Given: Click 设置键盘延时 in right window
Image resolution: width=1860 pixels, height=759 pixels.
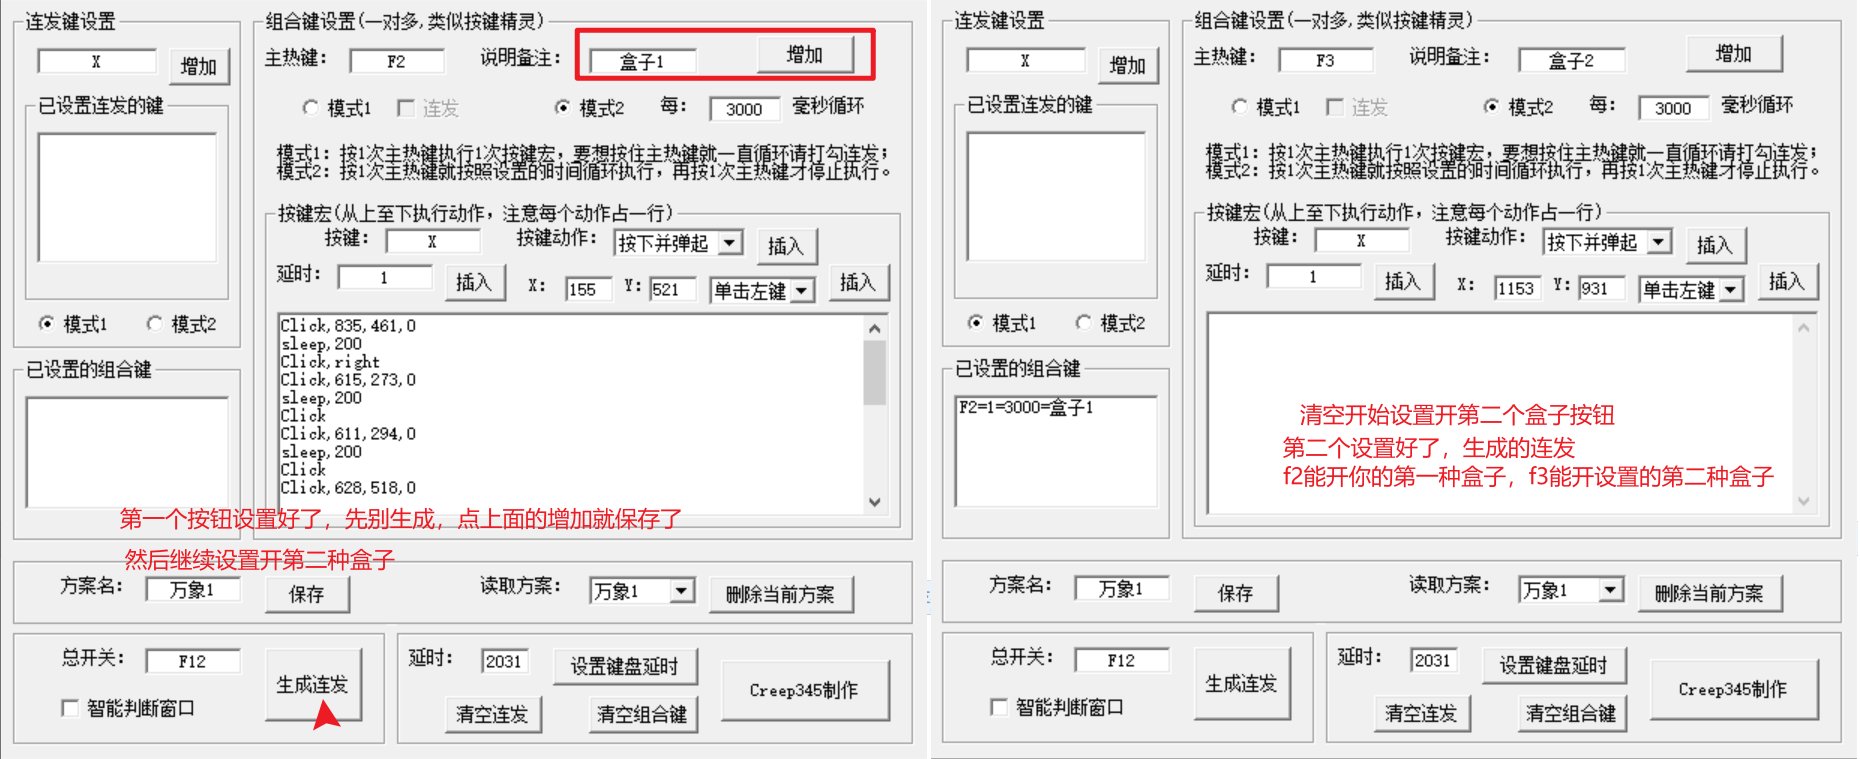Looking at the screenshot, I should pos(1554,665).
